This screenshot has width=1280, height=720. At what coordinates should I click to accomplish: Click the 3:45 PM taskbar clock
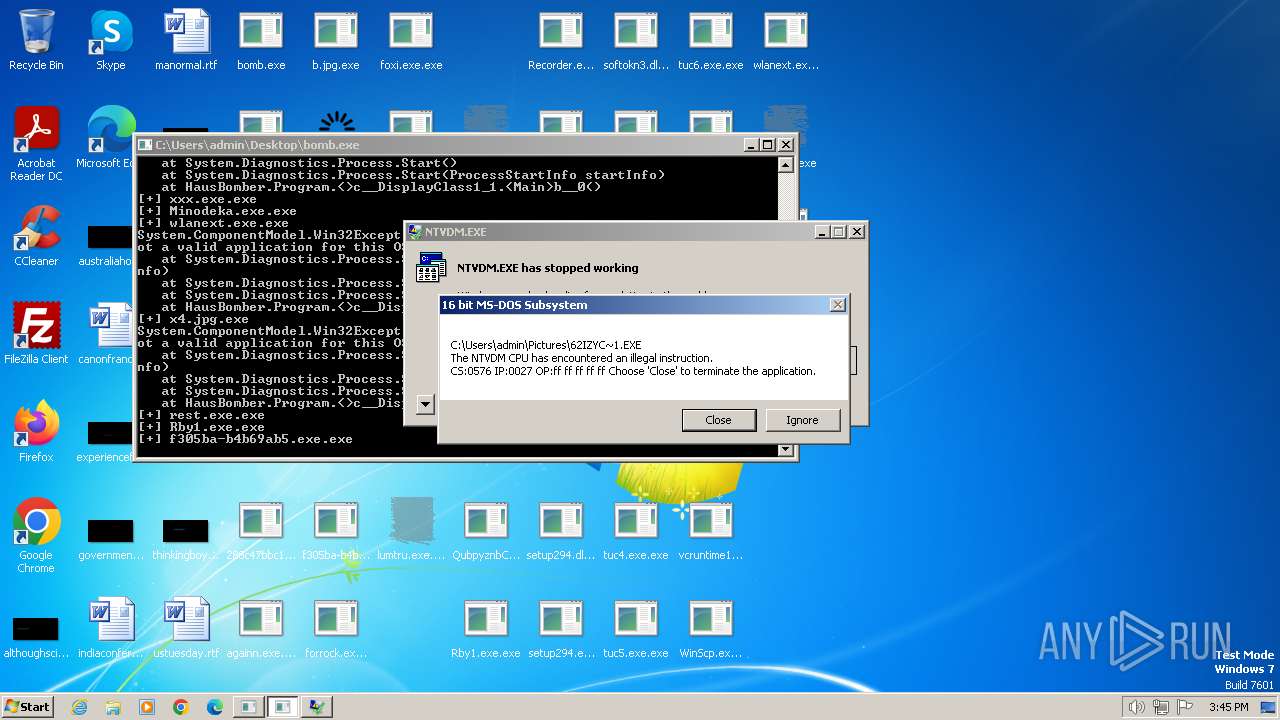pyautogui.click(x=1228, y=707)
